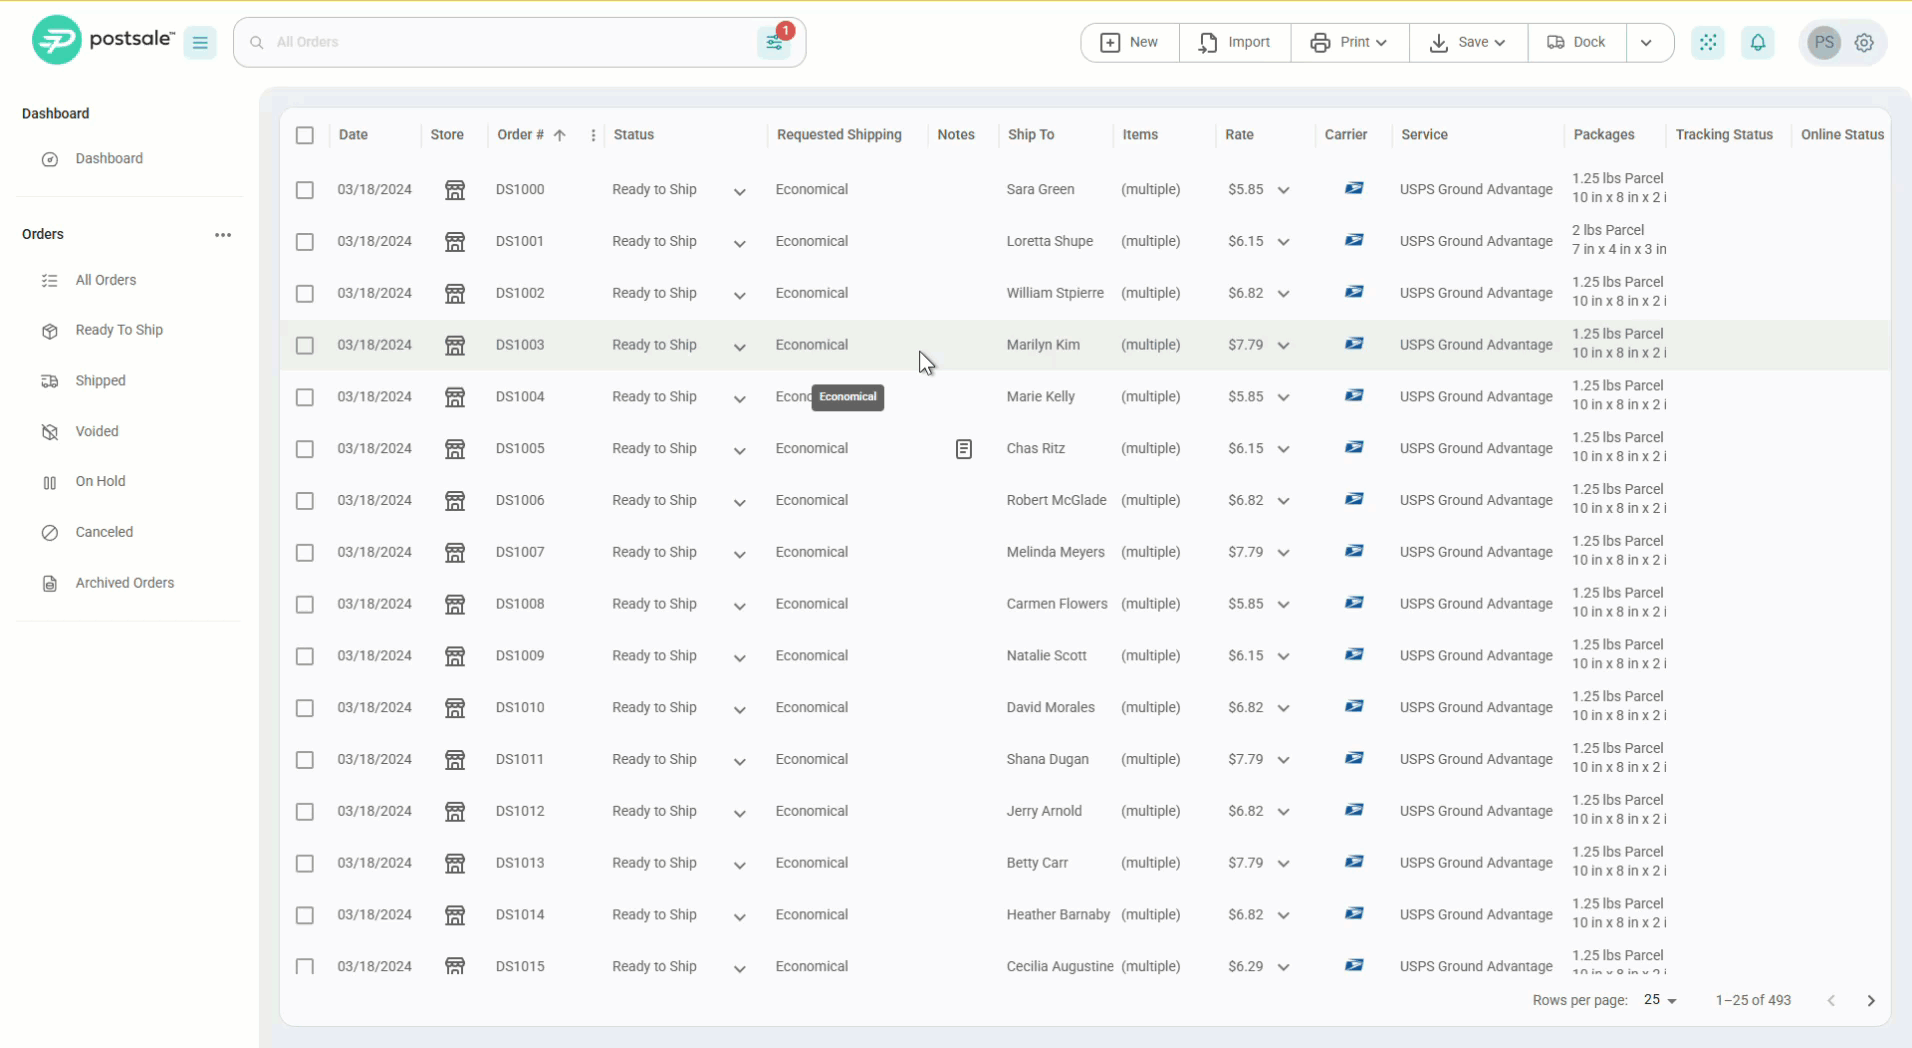Check the row checkbox for order DS1003

click(x=305, y=345)
